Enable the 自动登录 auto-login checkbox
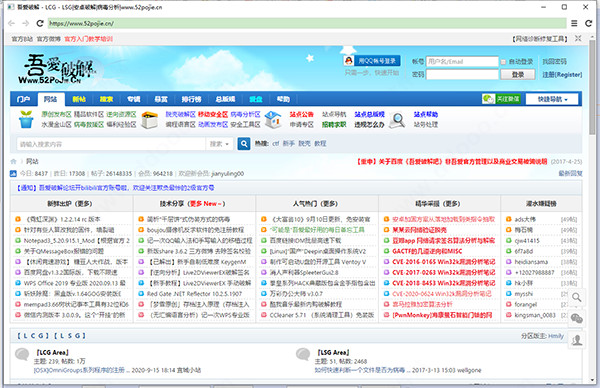The image size is (600, 388). pos(504,62)
